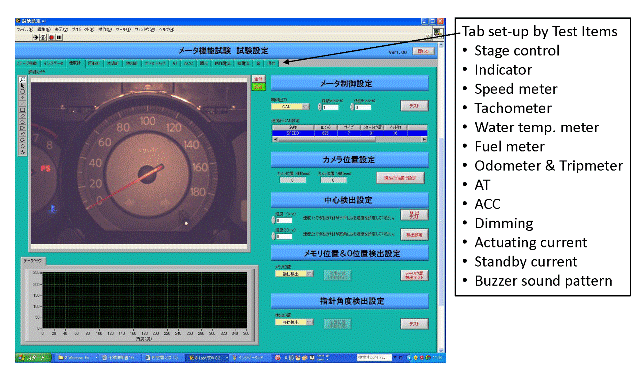Click the highlighted active taskbar item
This screenshot has height=378, width=640.
(207, 358)
